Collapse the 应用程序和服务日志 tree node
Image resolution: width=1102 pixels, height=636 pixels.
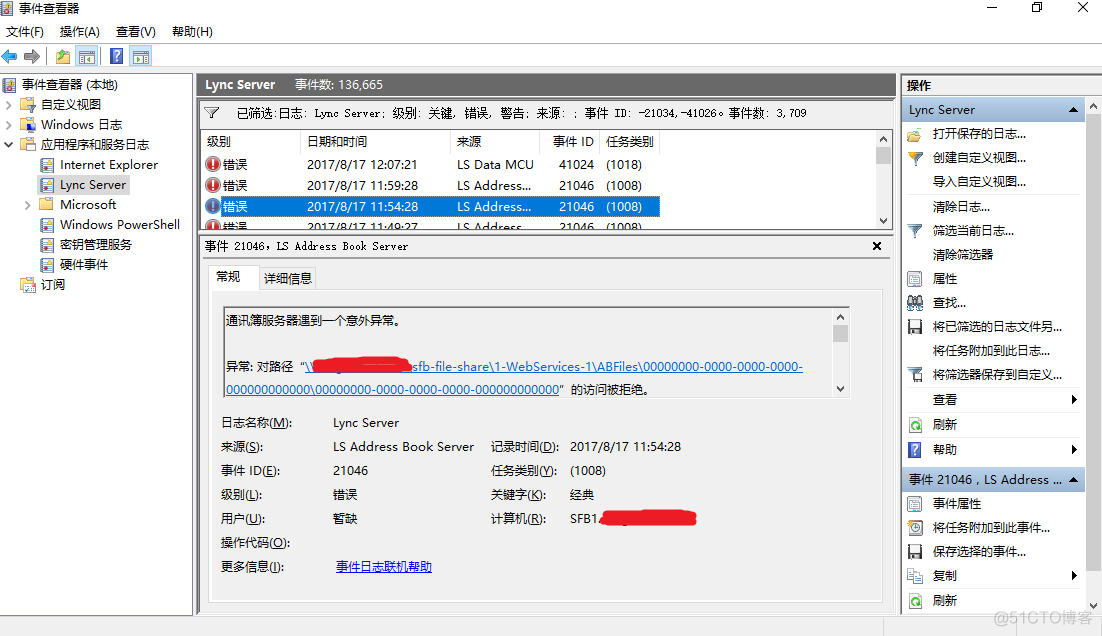point(8,145)
